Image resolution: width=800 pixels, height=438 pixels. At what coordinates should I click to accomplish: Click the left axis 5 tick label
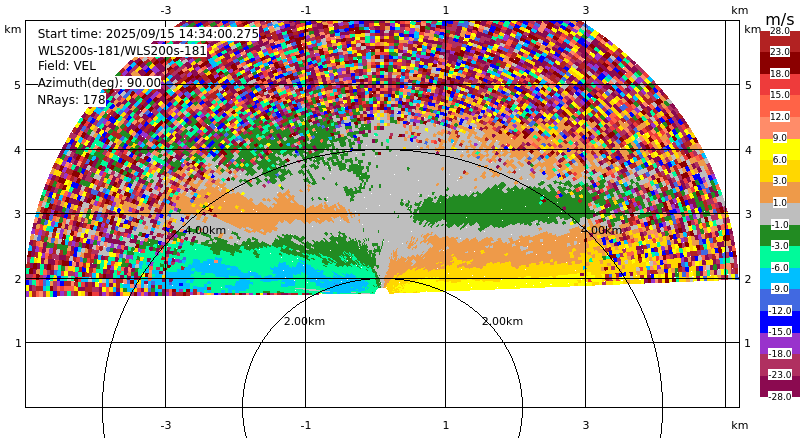coord(18,85)
